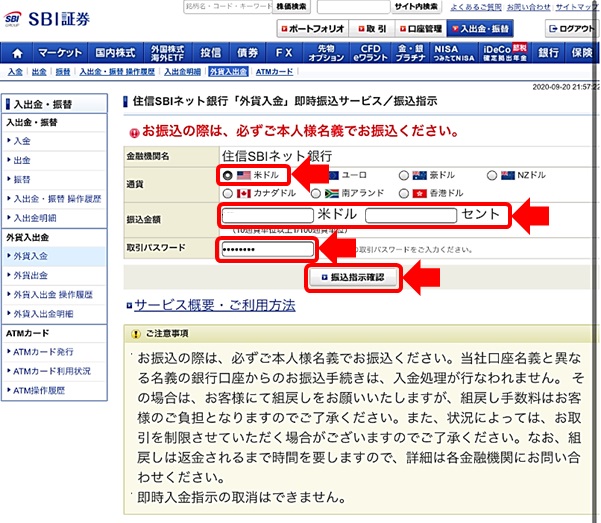Open 外貨出金 in the left sidebar

point(31,275)
